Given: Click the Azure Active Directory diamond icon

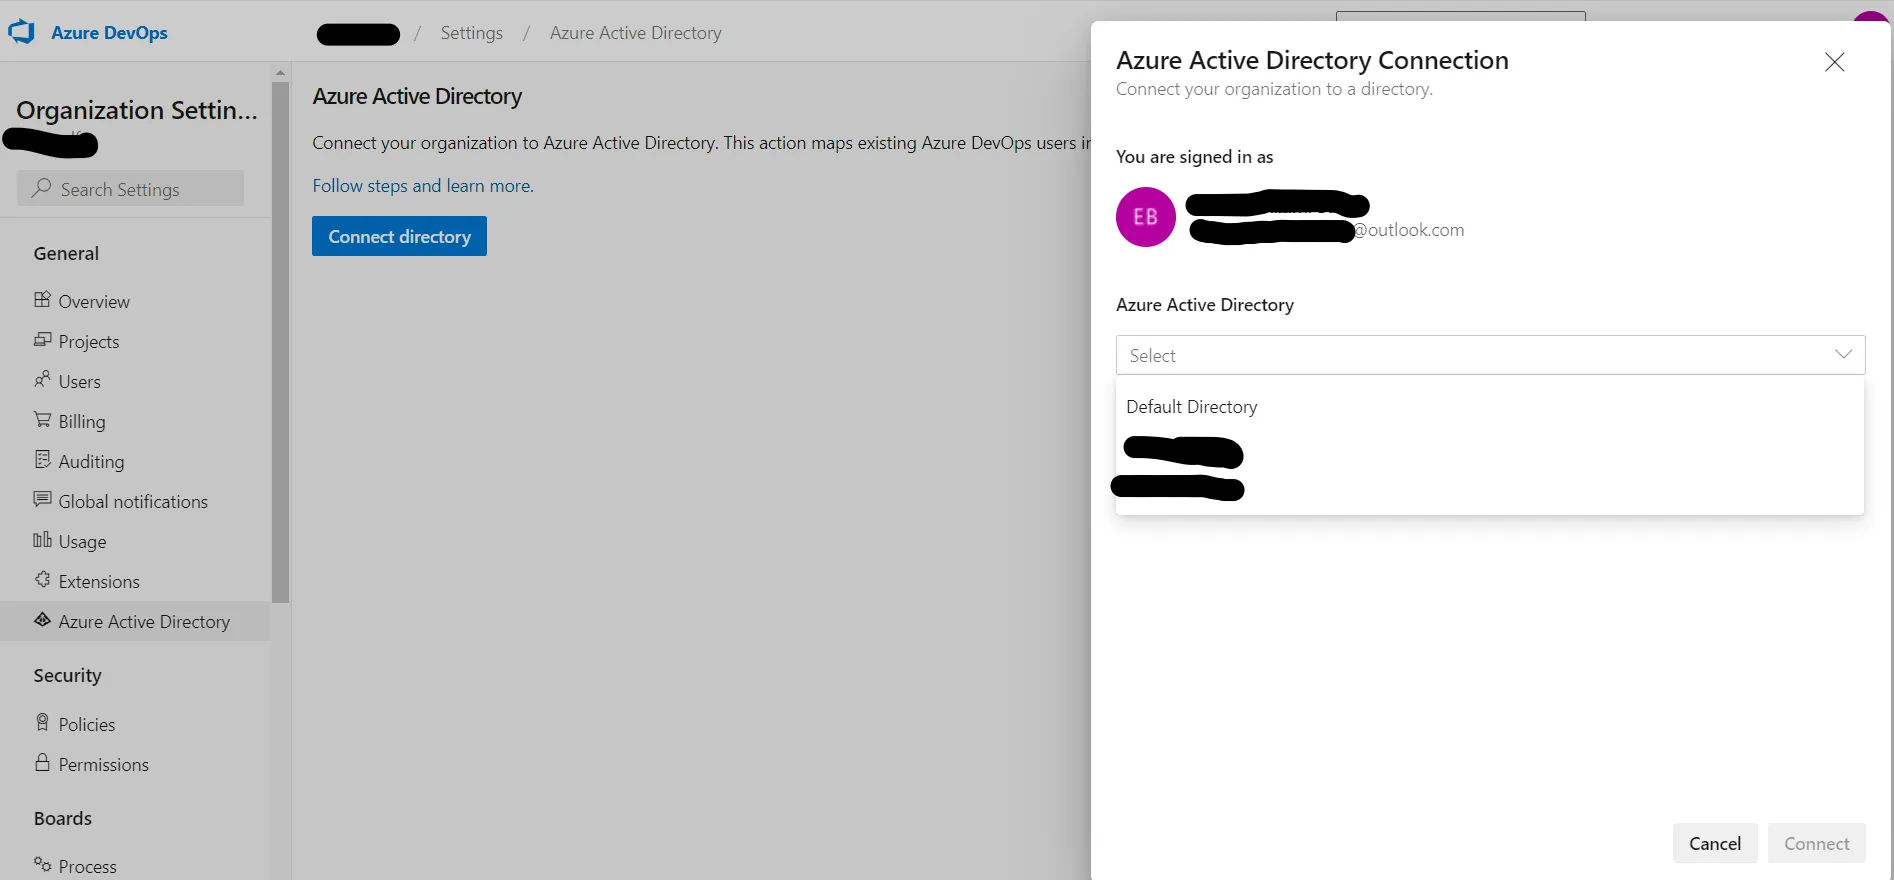Looking at the screenshot, I should pos(42,620).
